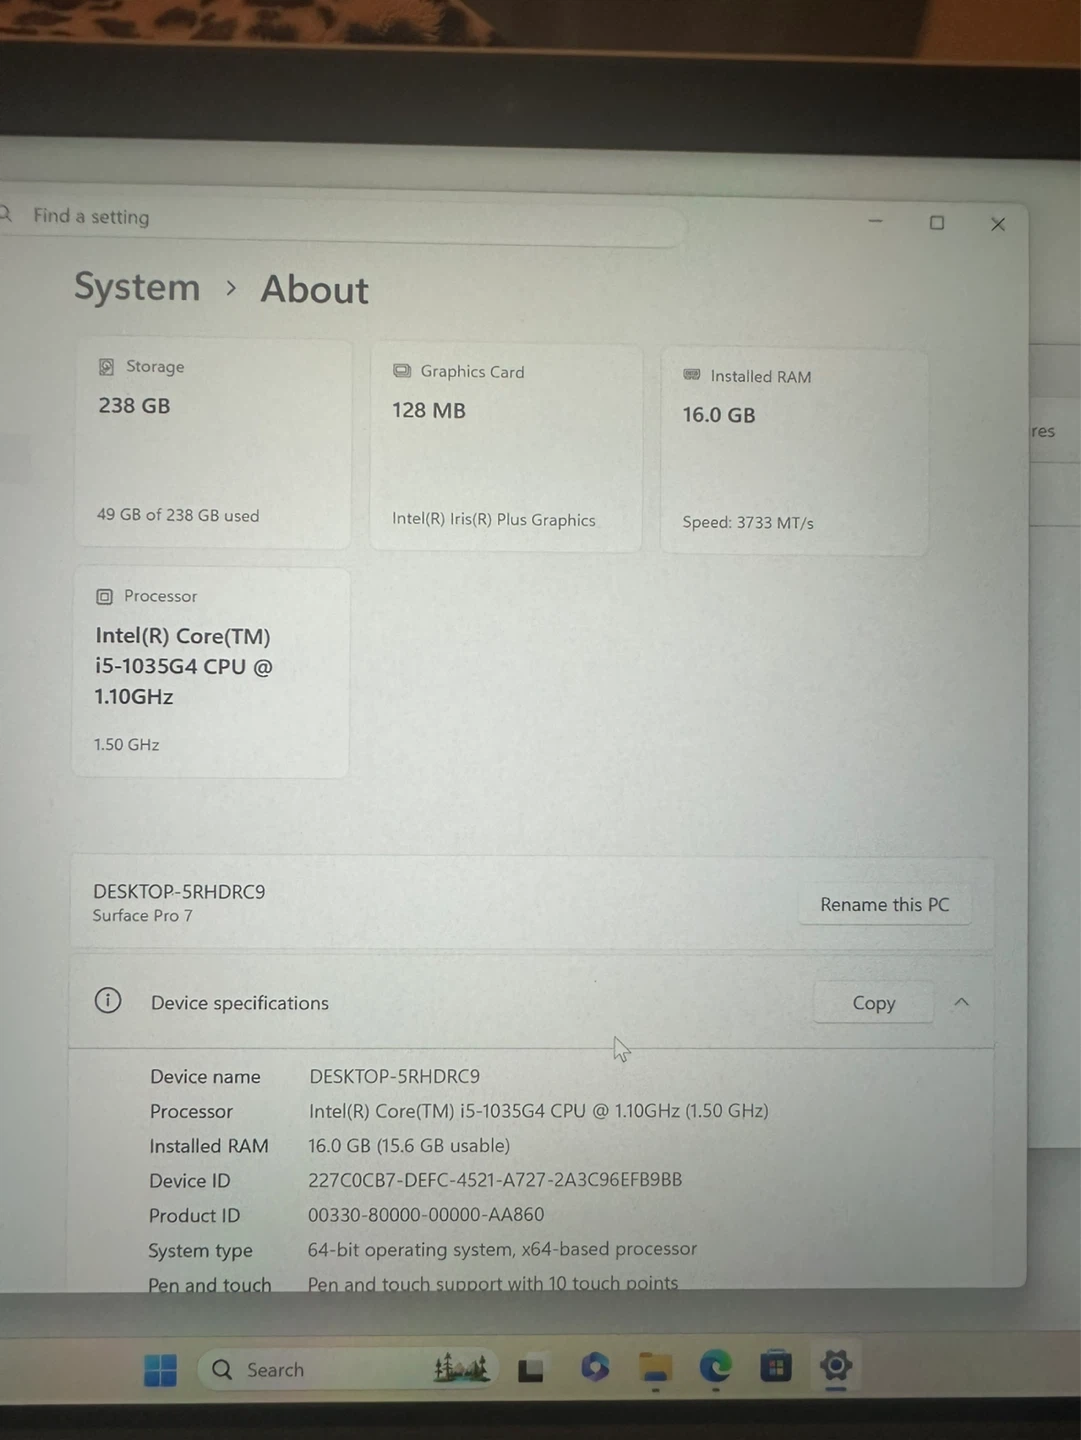Click '16.0 GB (15.6 GB usable)' value

click(x=409, y=1145)
